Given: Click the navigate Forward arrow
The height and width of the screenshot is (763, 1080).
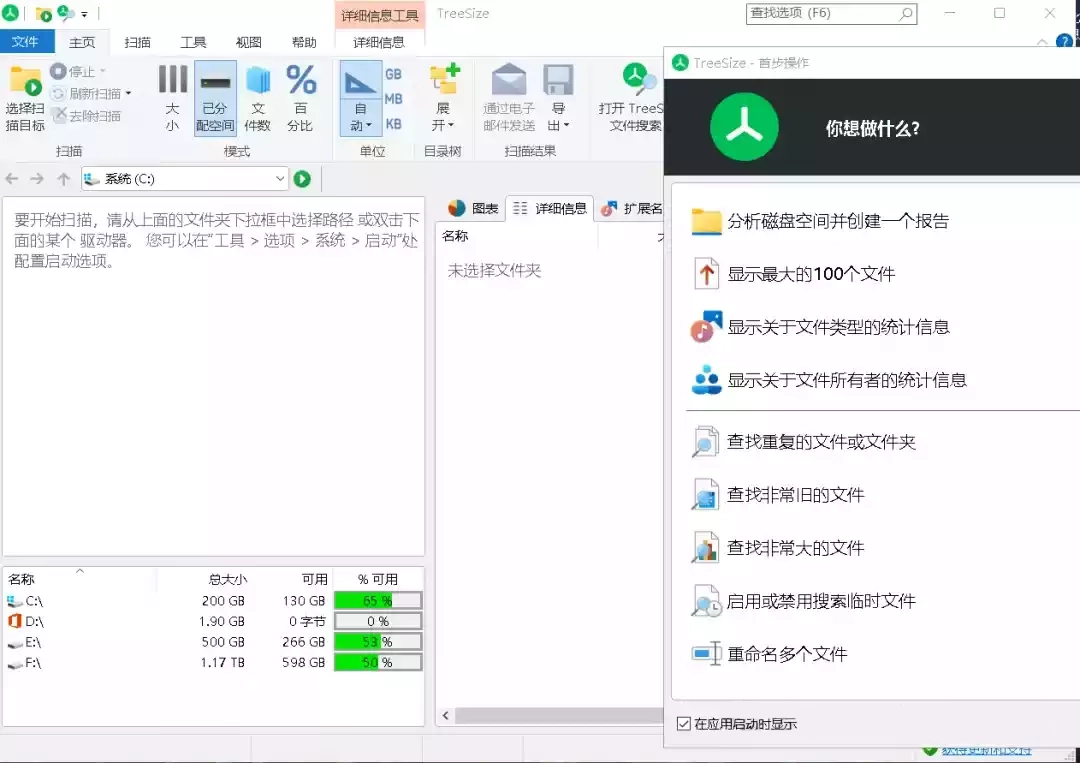Looking at the screenshot, I should point(37,179).
